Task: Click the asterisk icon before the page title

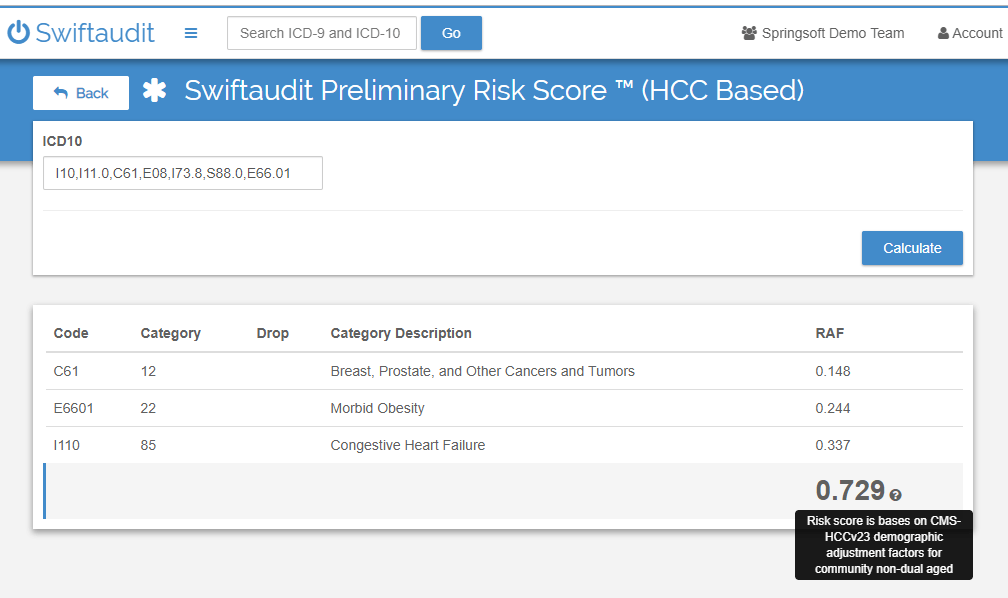Action: coord(154,91)
